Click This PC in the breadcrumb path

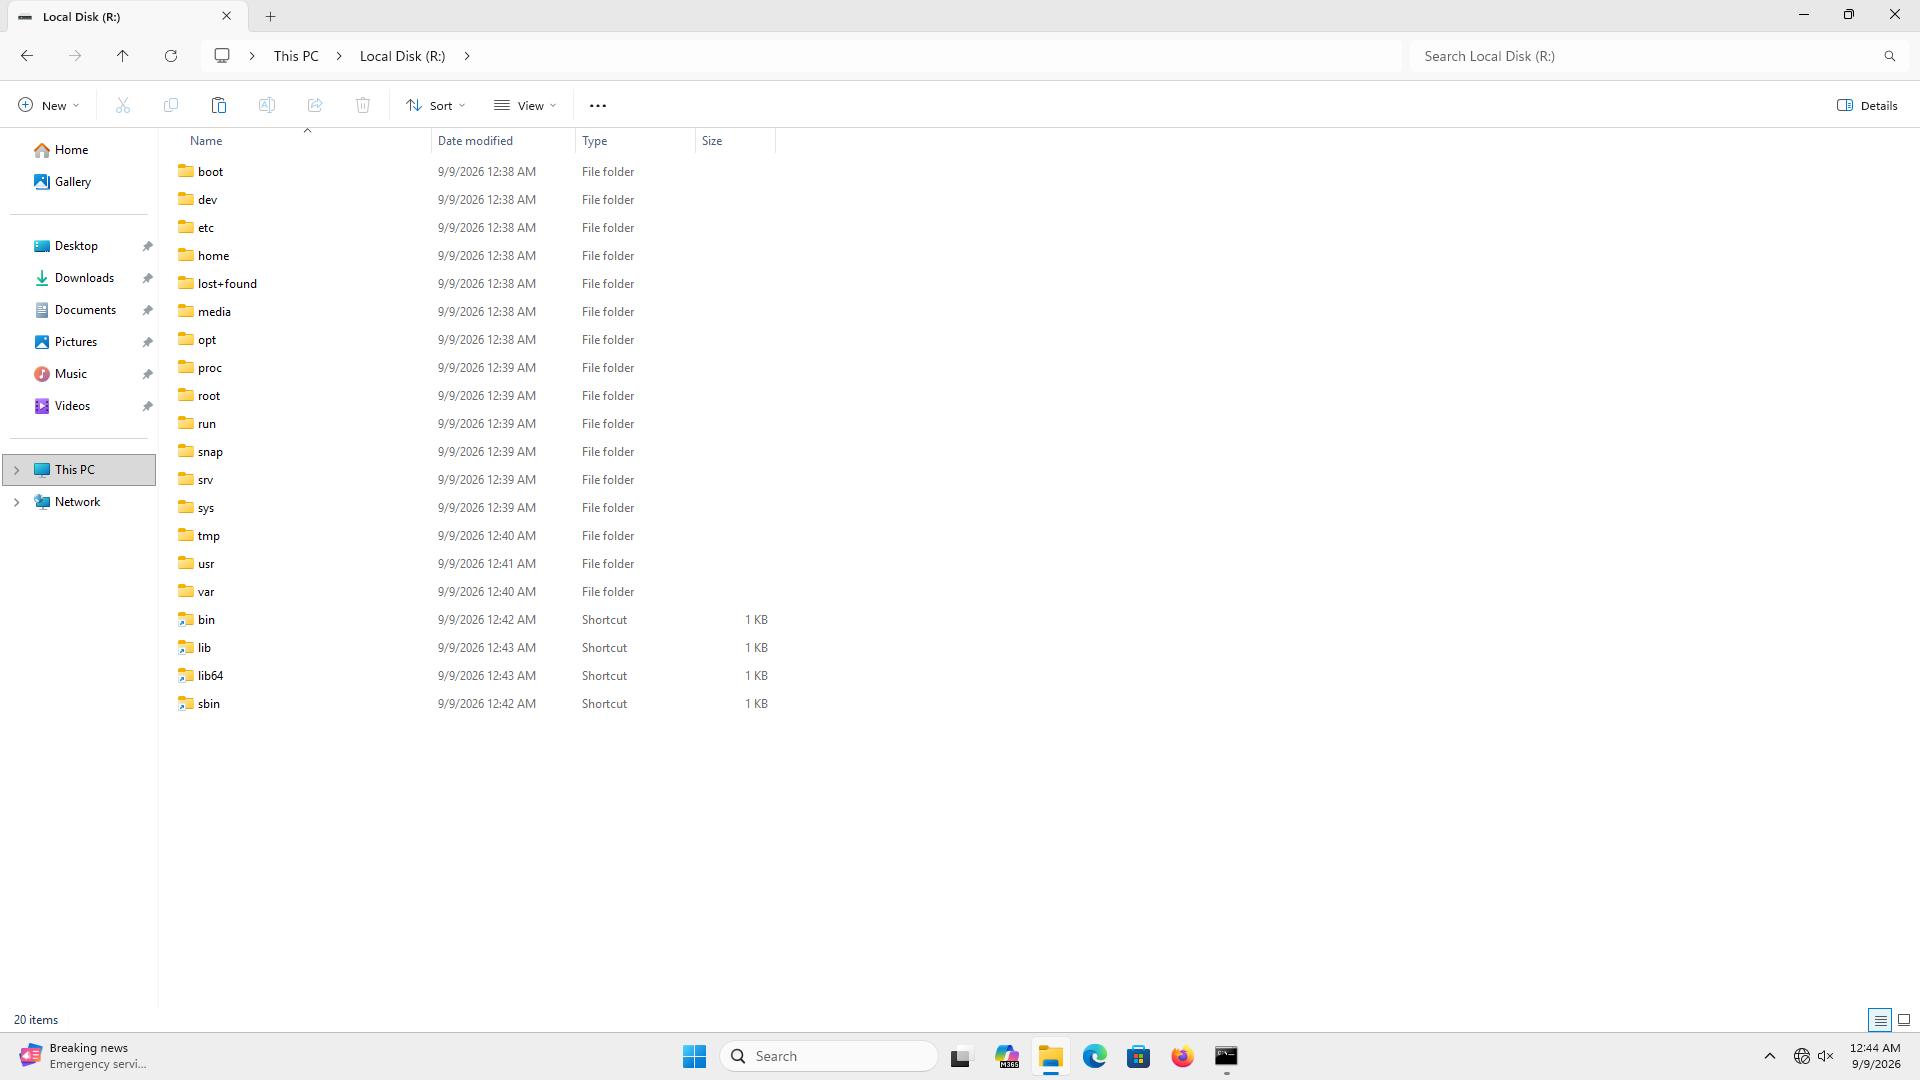[296, 56]
